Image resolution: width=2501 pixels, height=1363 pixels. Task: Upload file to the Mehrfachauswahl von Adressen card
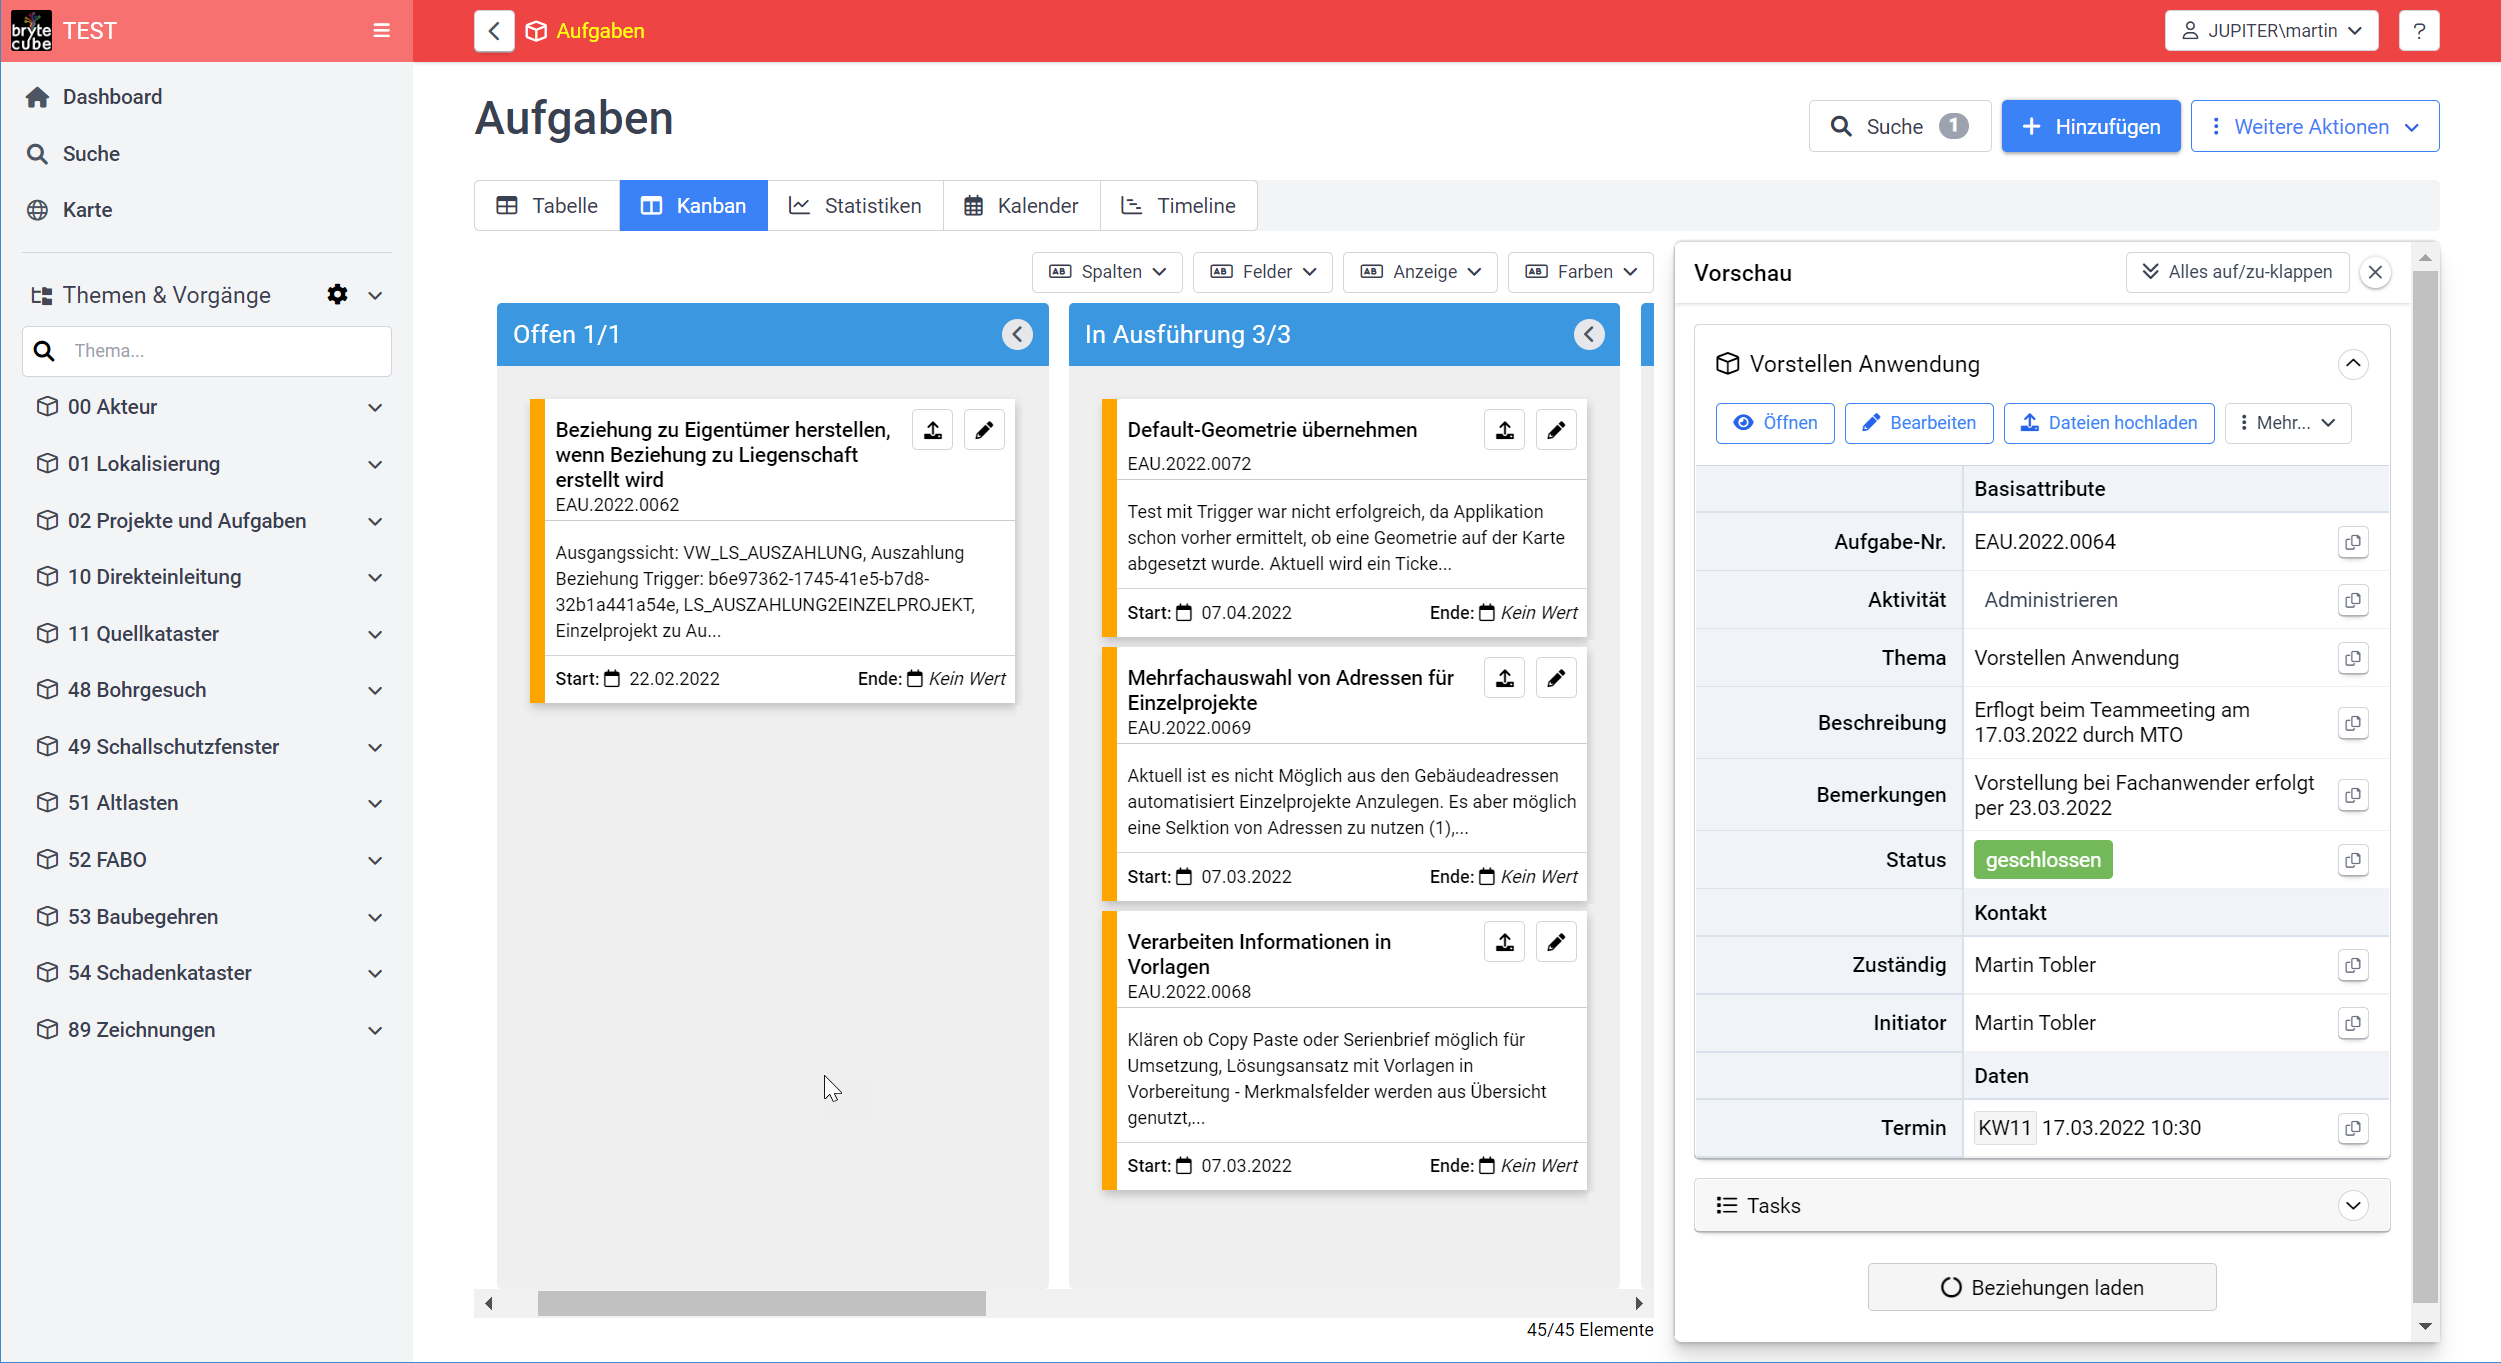click(1505, 678)
